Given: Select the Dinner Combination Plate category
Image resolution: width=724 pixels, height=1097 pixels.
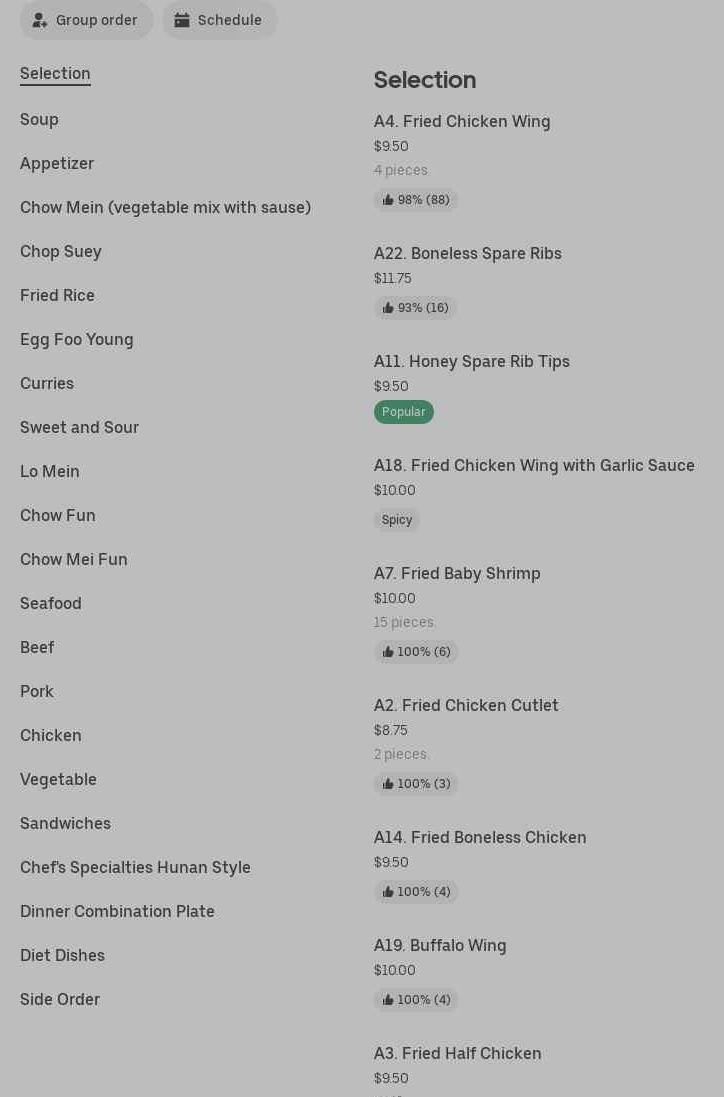Looking at the screenshot, I should click(x=117, y=911).
